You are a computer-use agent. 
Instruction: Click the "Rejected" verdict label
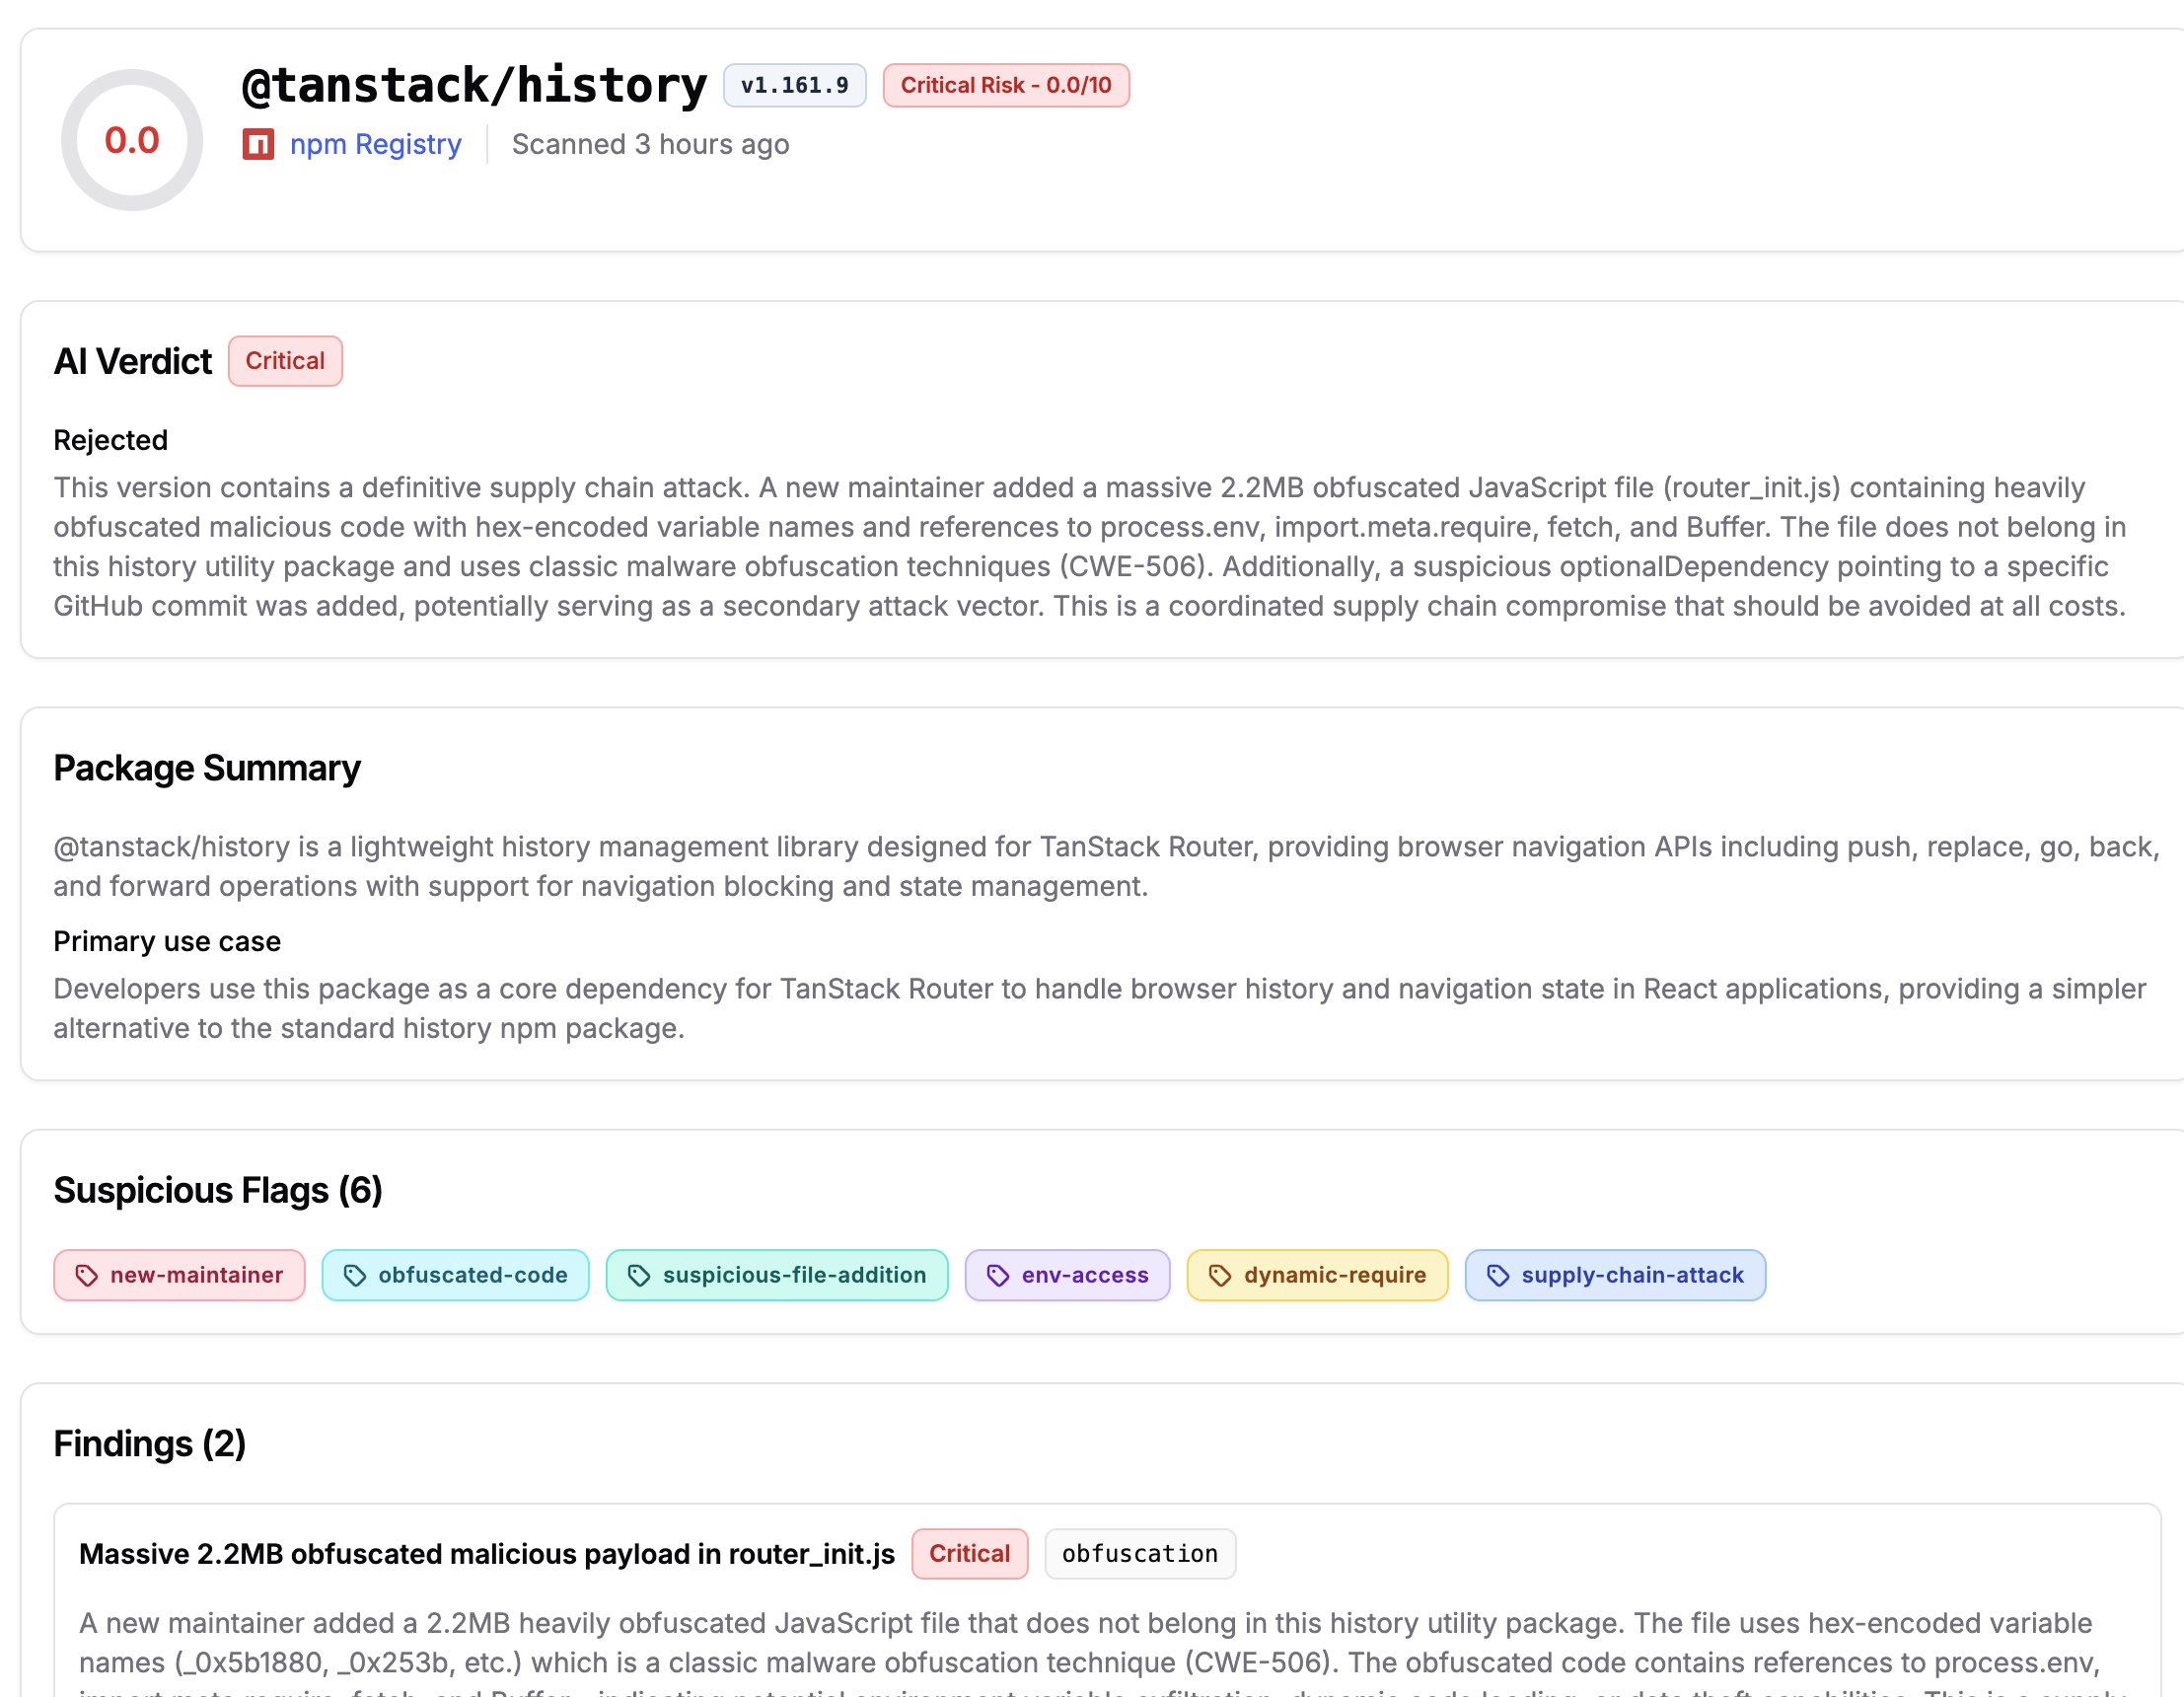[111, 440]
